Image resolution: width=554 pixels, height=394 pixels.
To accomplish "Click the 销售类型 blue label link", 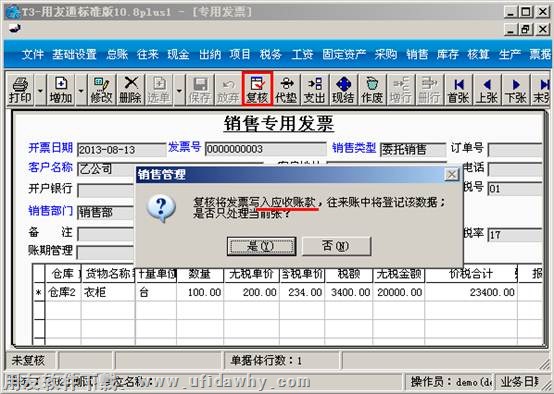I will tap(354, 148).
